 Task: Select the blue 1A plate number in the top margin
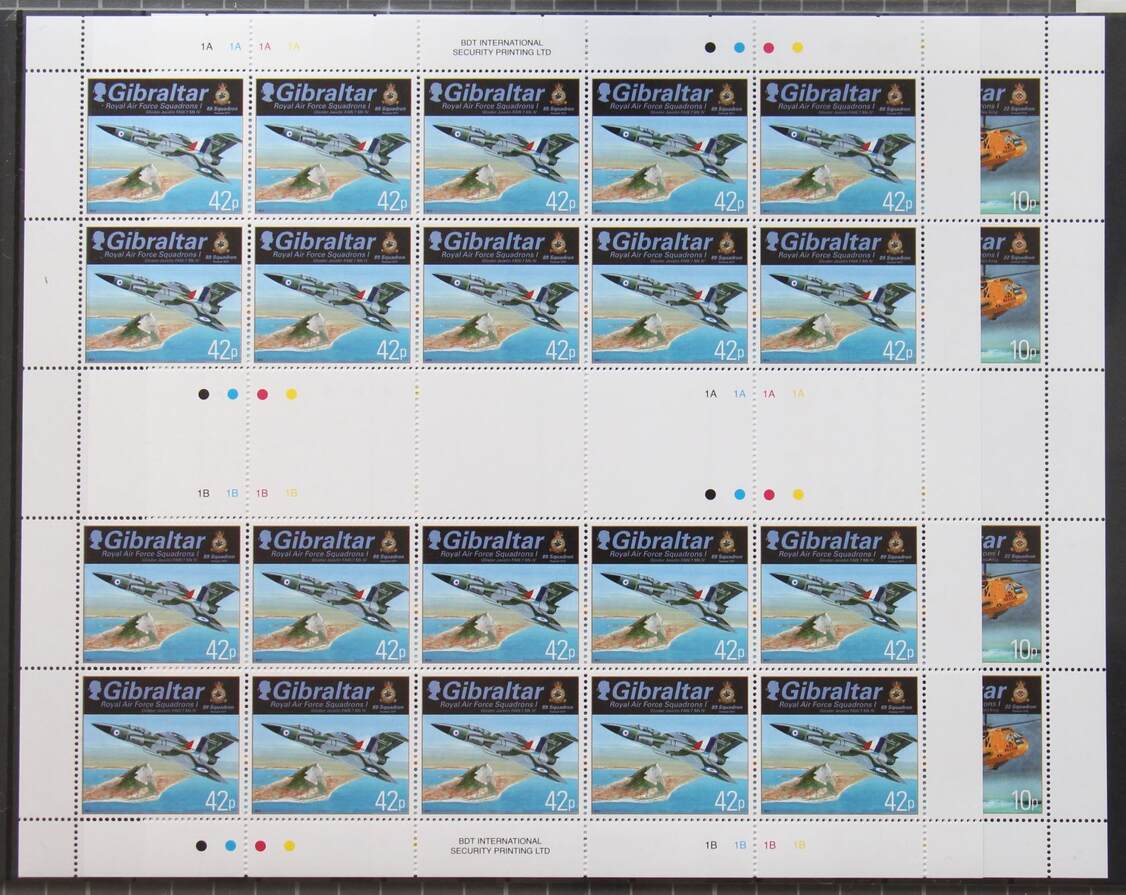(x=236, y=47)
